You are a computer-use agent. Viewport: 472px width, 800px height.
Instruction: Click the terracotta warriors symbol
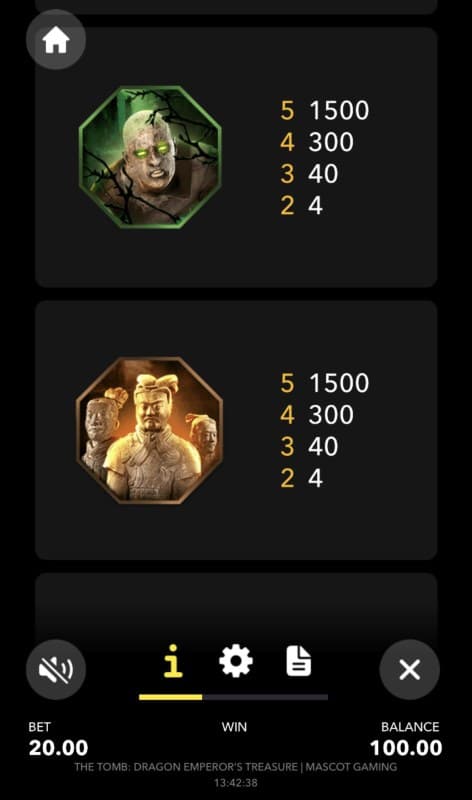tap(150, 430)
